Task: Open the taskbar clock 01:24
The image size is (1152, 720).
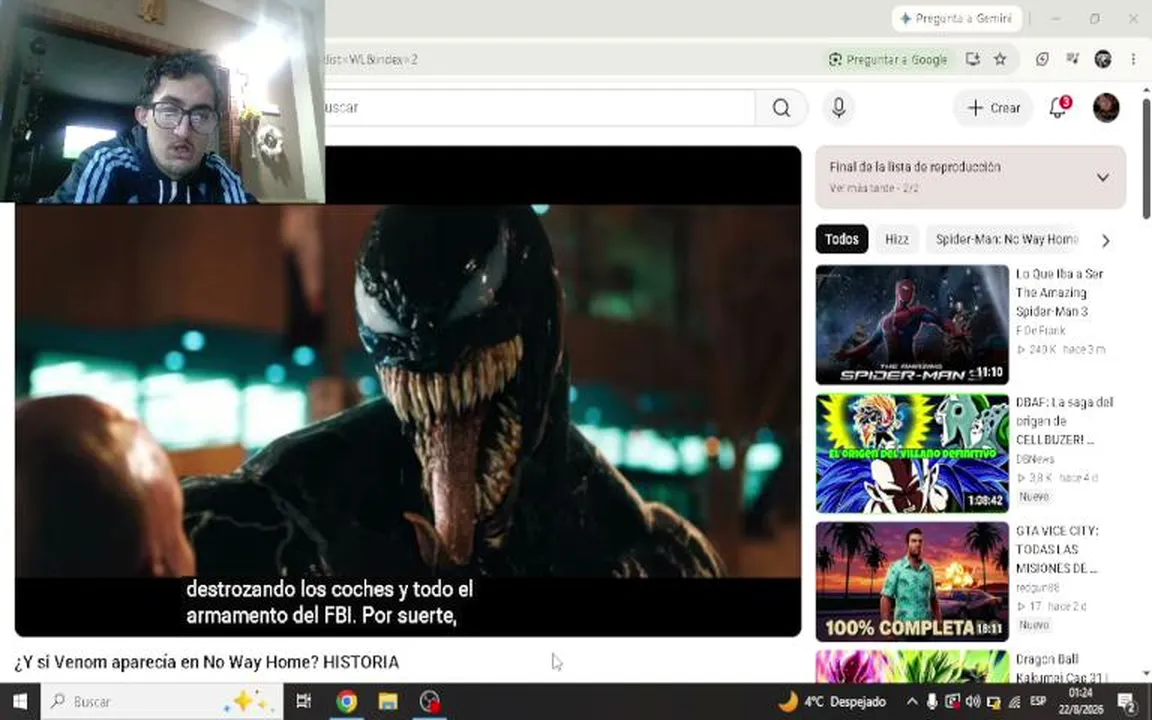Action: click(x=1081, y=702)
